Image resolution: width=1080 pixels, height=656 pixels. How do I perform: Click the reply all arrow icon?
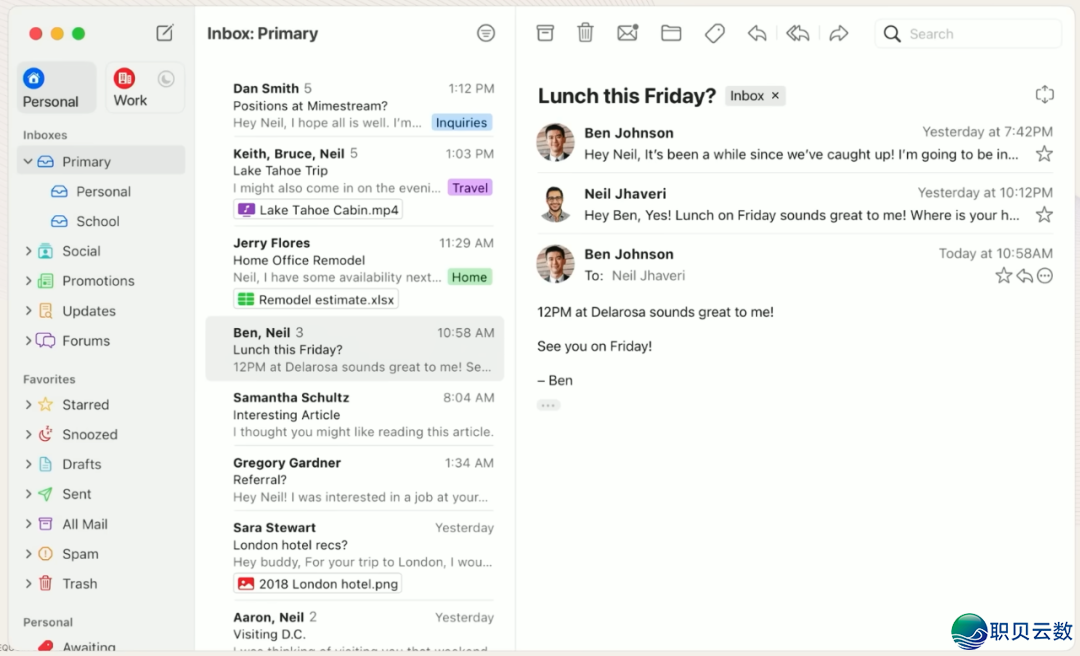tap(797, 33)
